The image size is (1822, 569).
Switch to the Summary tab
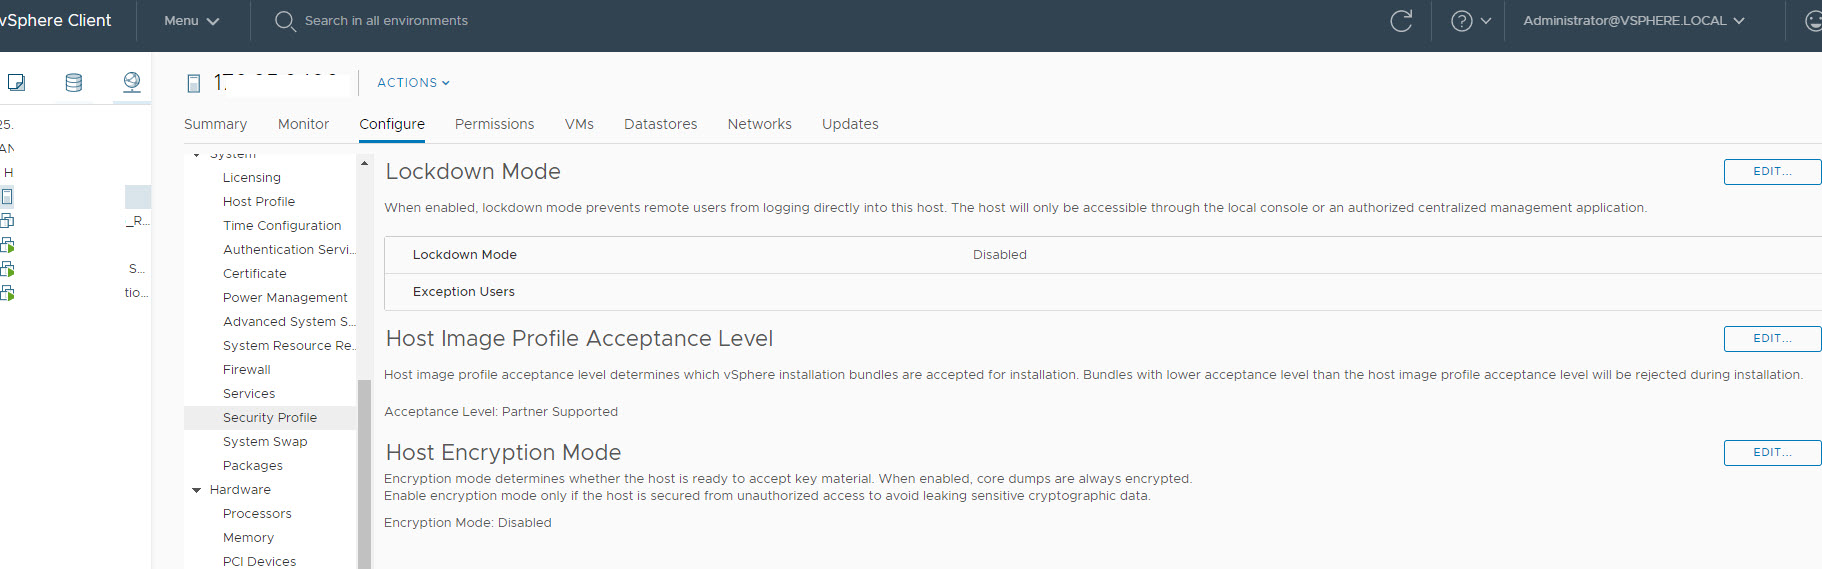[x=215, y=124]
